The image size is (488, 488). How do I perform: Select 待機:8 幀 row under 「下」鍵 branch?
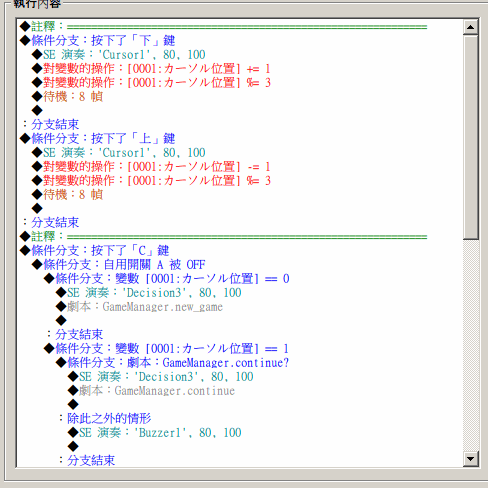click(x=67, y=96)
